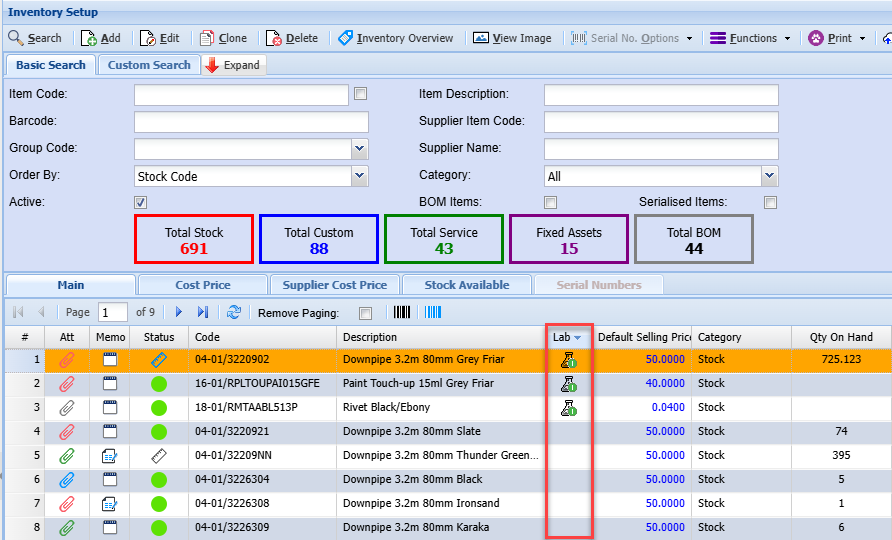Click the lab flask icon in row 1
Viewport: 892px width, 540px height.
point(568,360)
